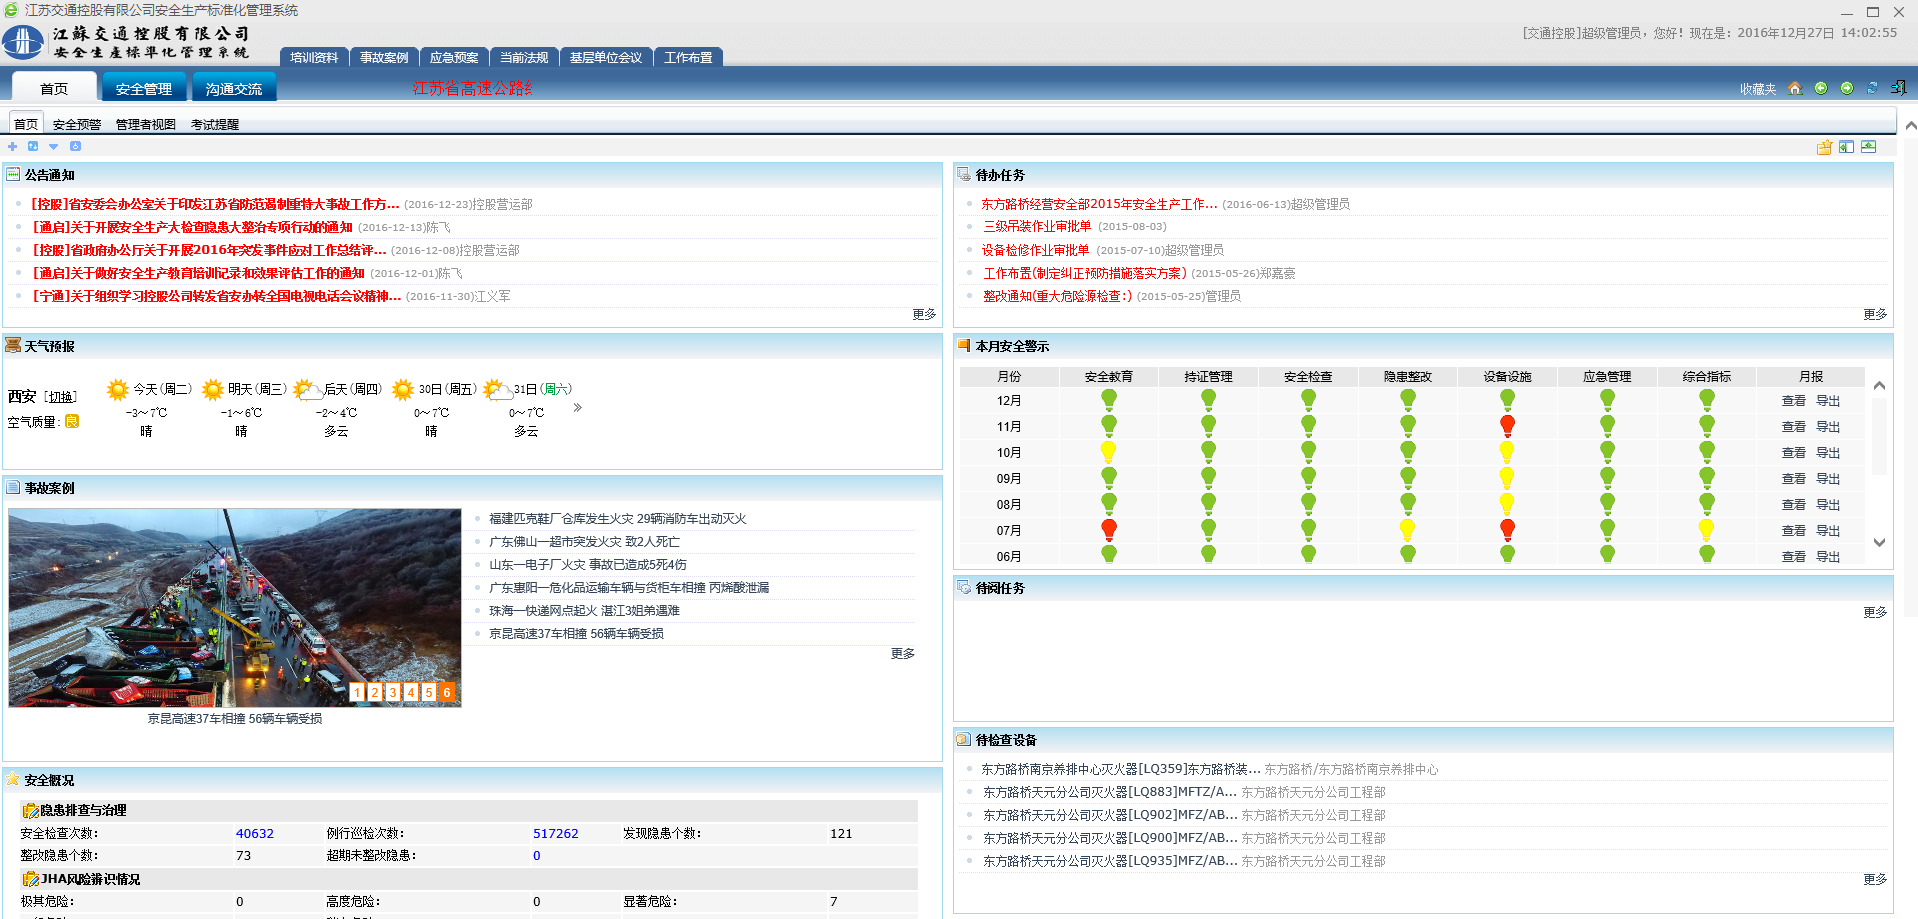The height and width of the screenshot is (919, 1918).
Task: Open the 培训资料 menu item
Action: [313, 58]
